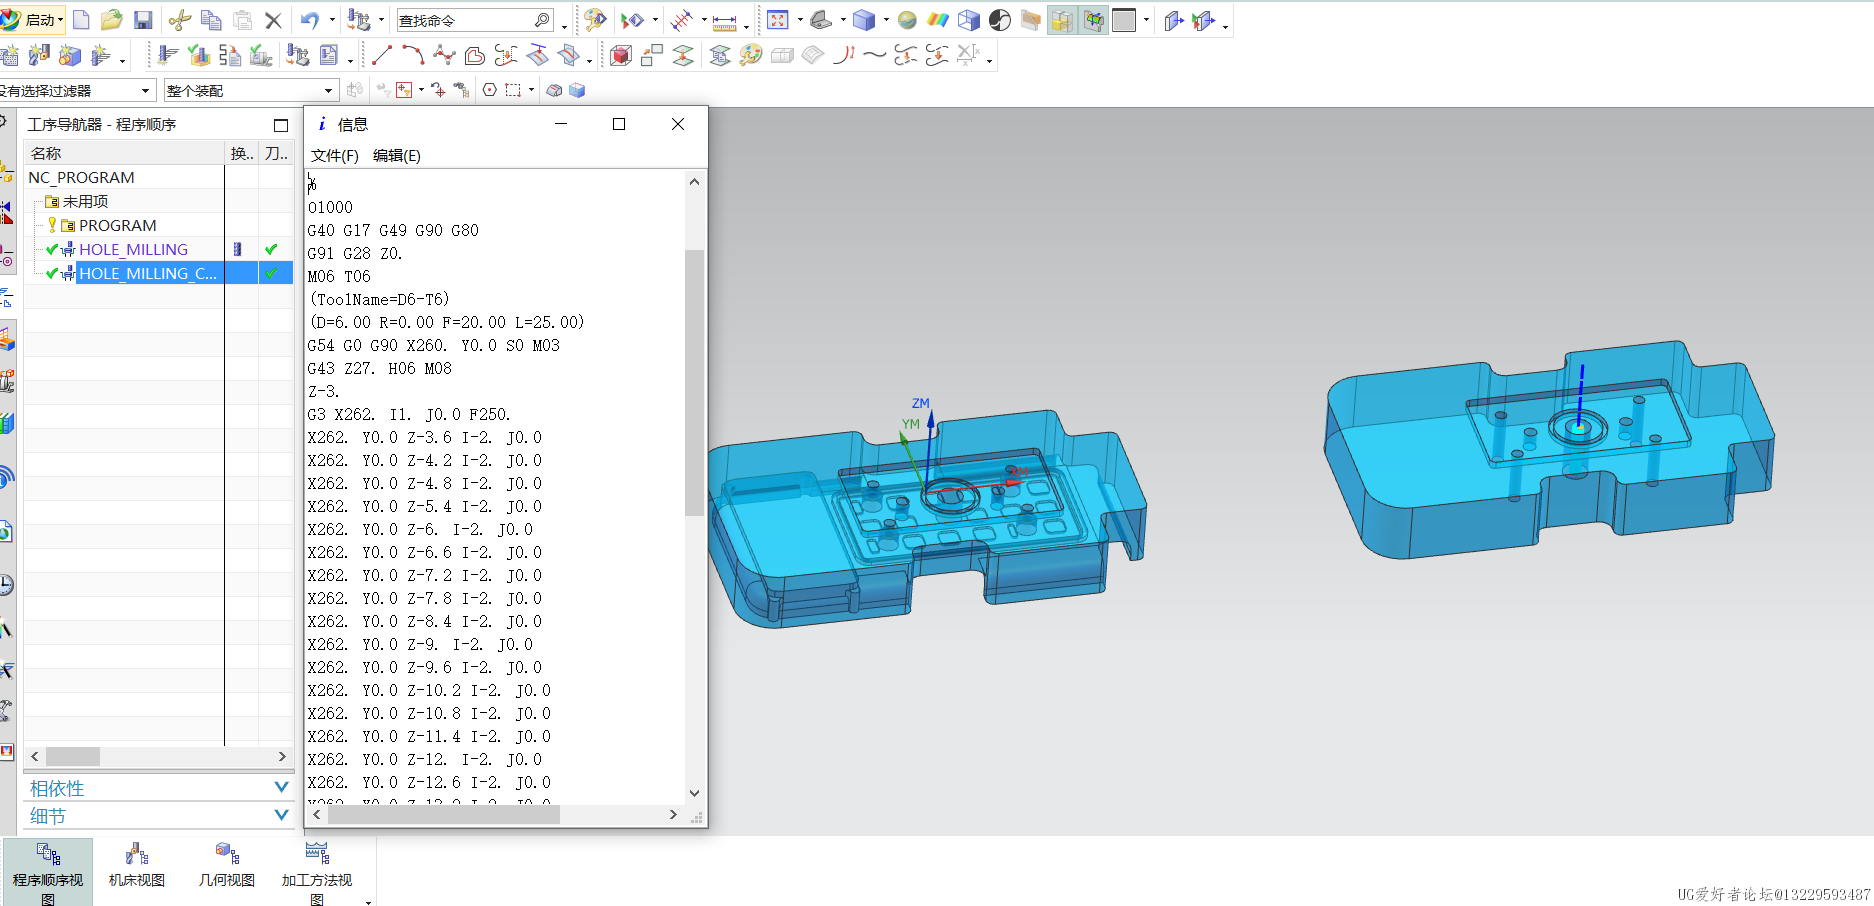Click the Shop Documentation icon
Screen dimensions: 1874x906
click(329, 55)
